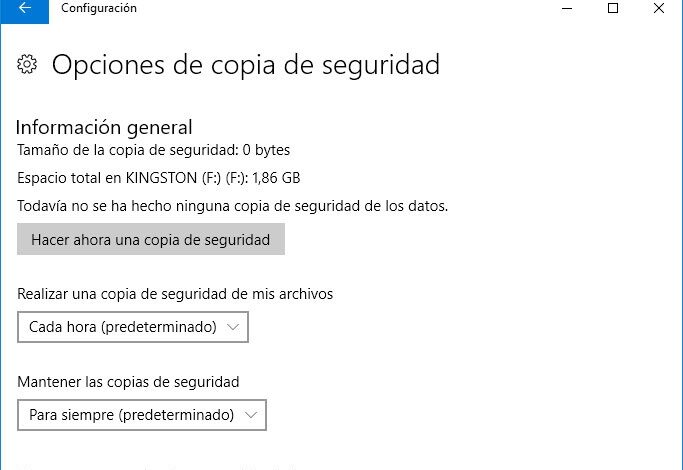This screenshot has width=683, height=470.
Task: Click the Configuración window title text
Action: [99, 9]
